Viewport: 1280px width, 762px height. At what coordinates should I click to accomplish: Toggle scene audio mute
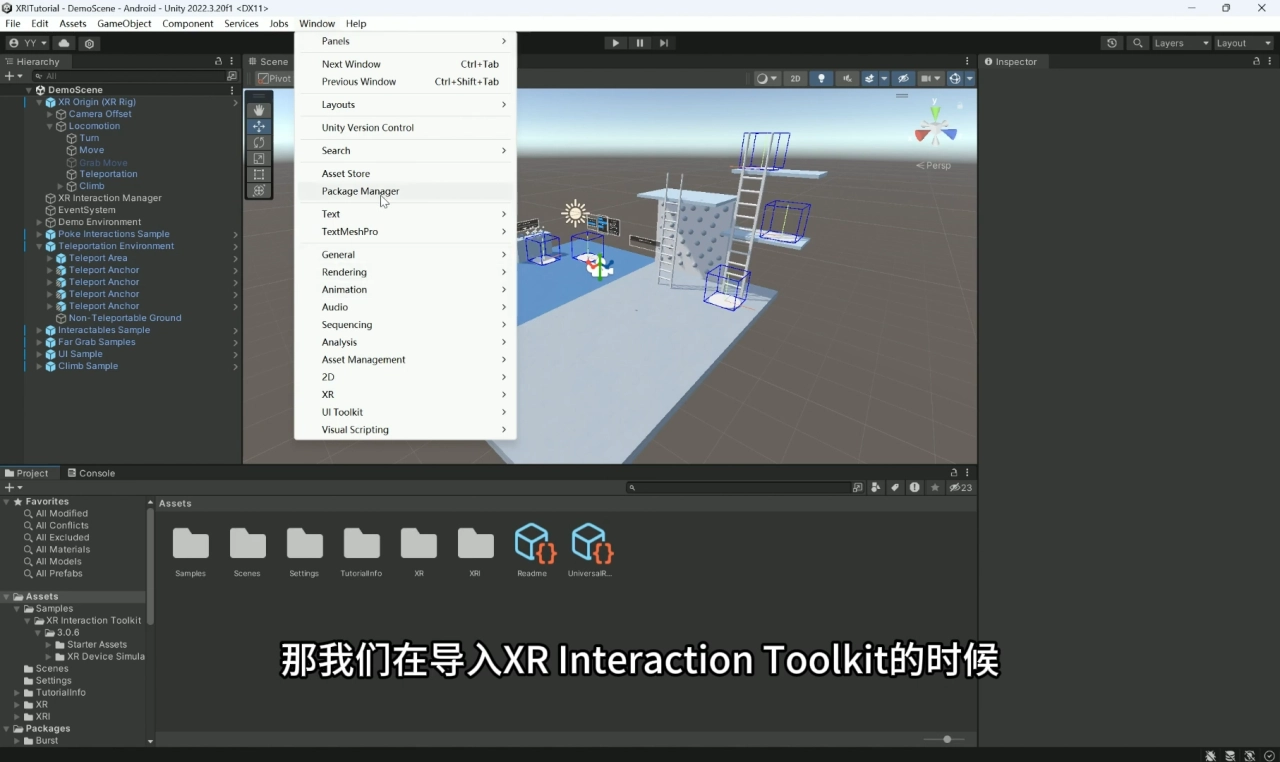[x=847, y=78]
